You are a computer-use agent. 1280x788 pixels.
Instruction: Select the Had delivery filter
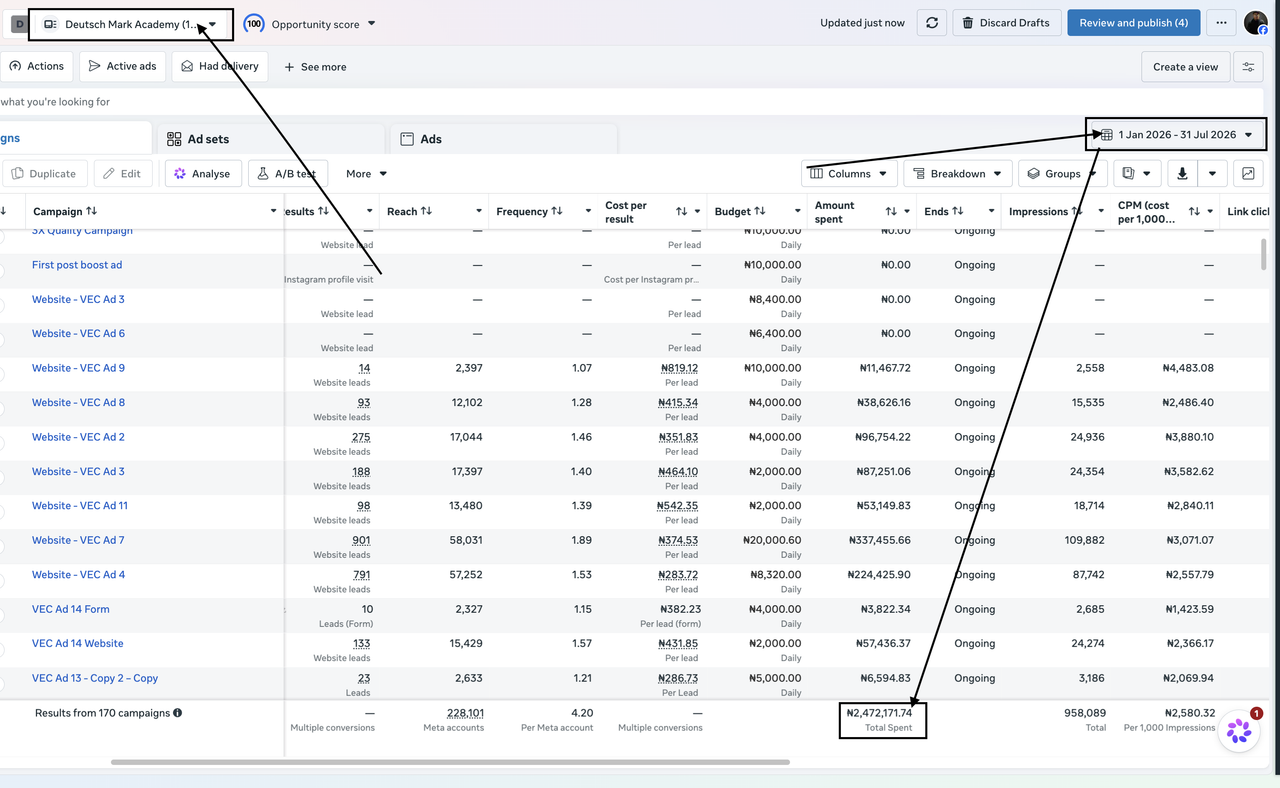pos(219,67)
